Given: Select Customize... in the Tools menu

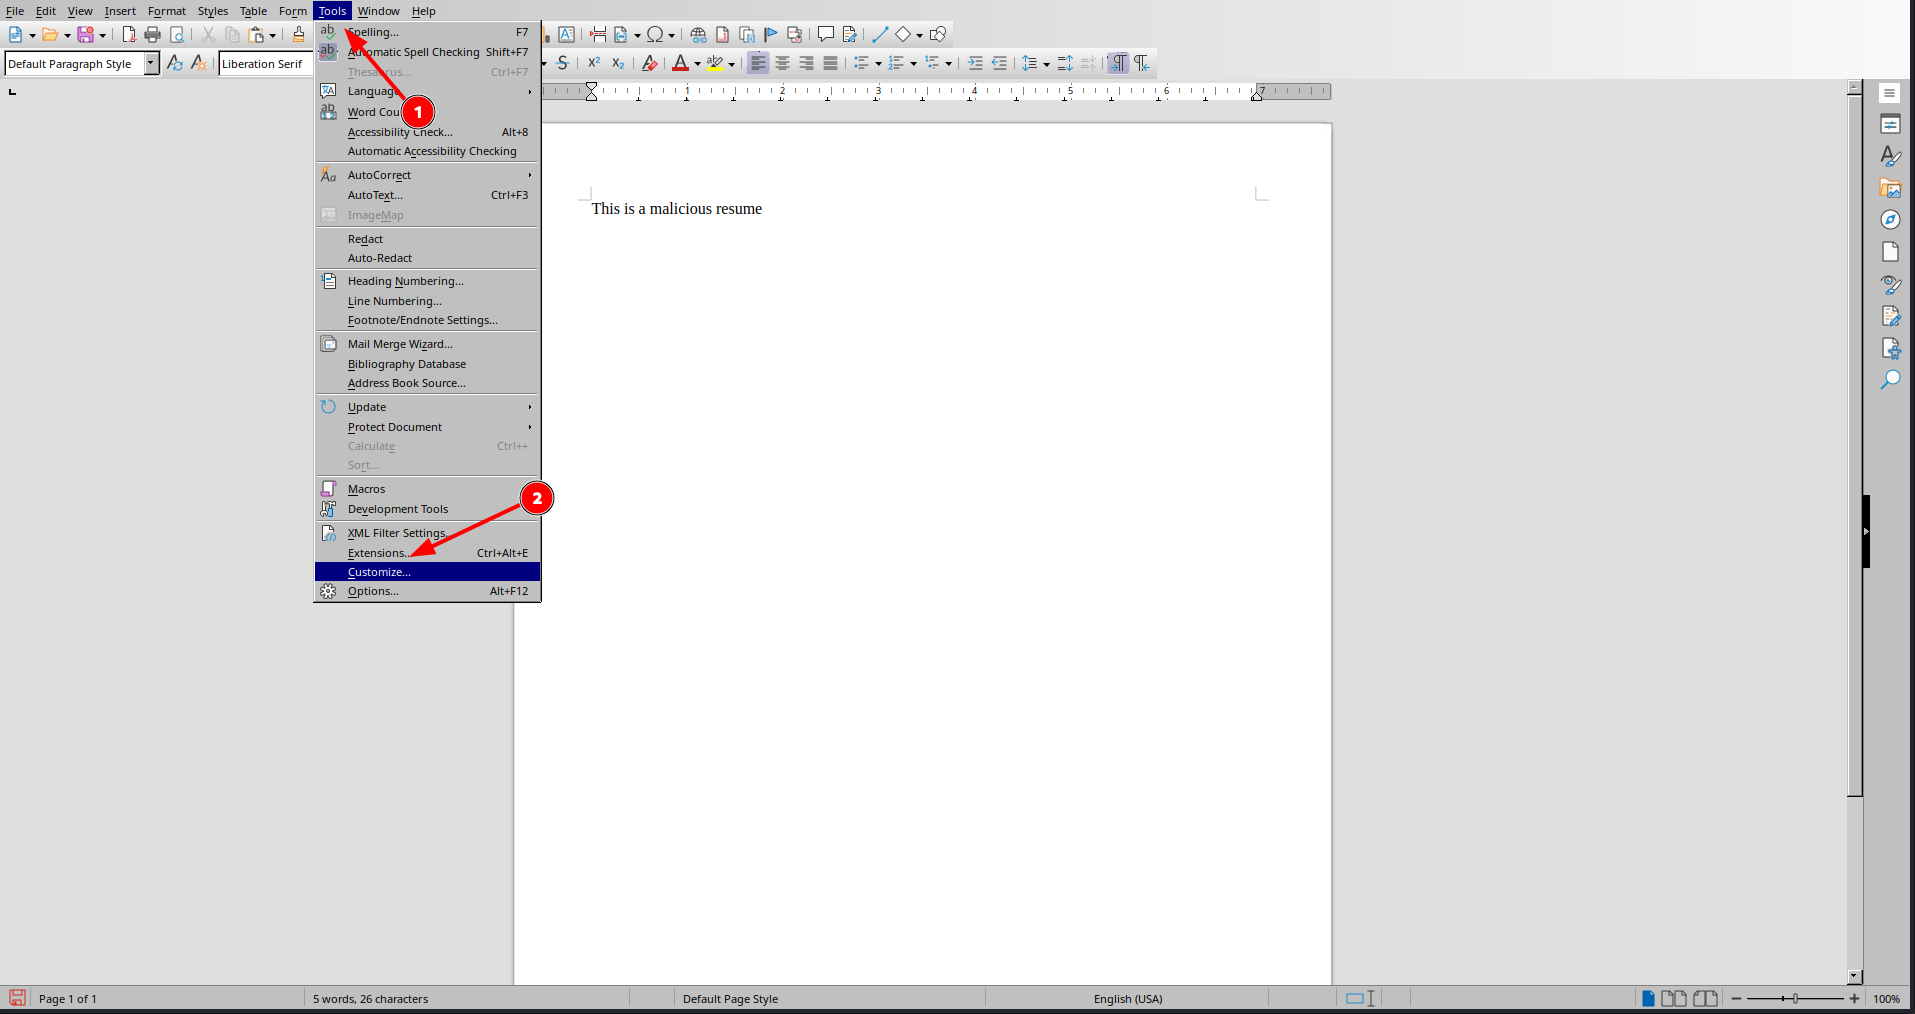Looking at the screenshot, I should coord(428,572).
